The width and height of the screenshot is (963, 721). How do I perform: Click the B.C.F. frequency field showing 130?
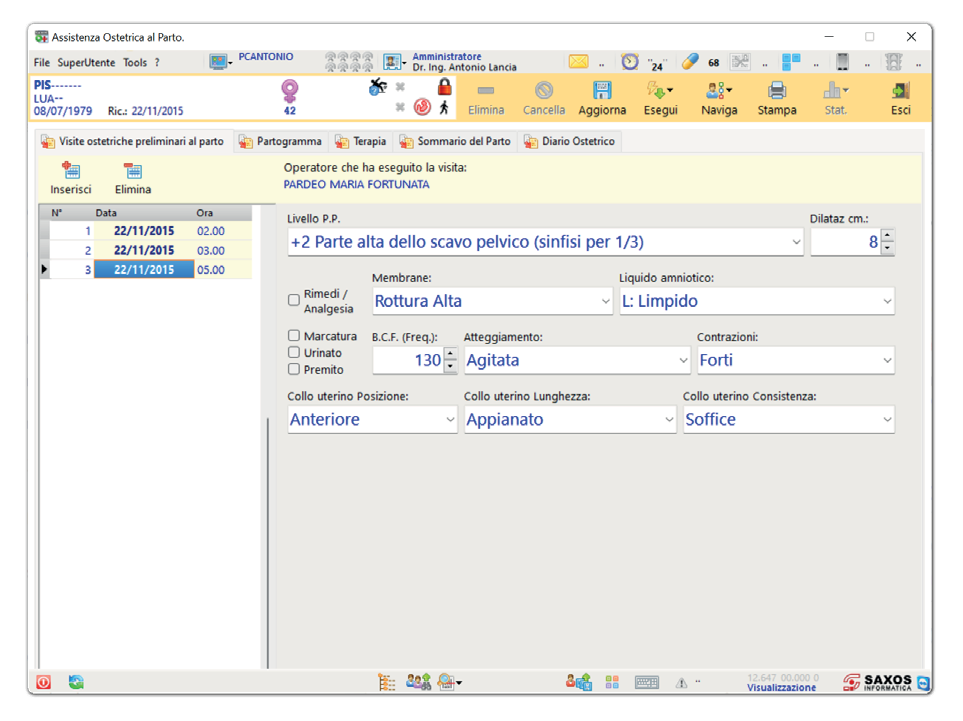[408, 360]
